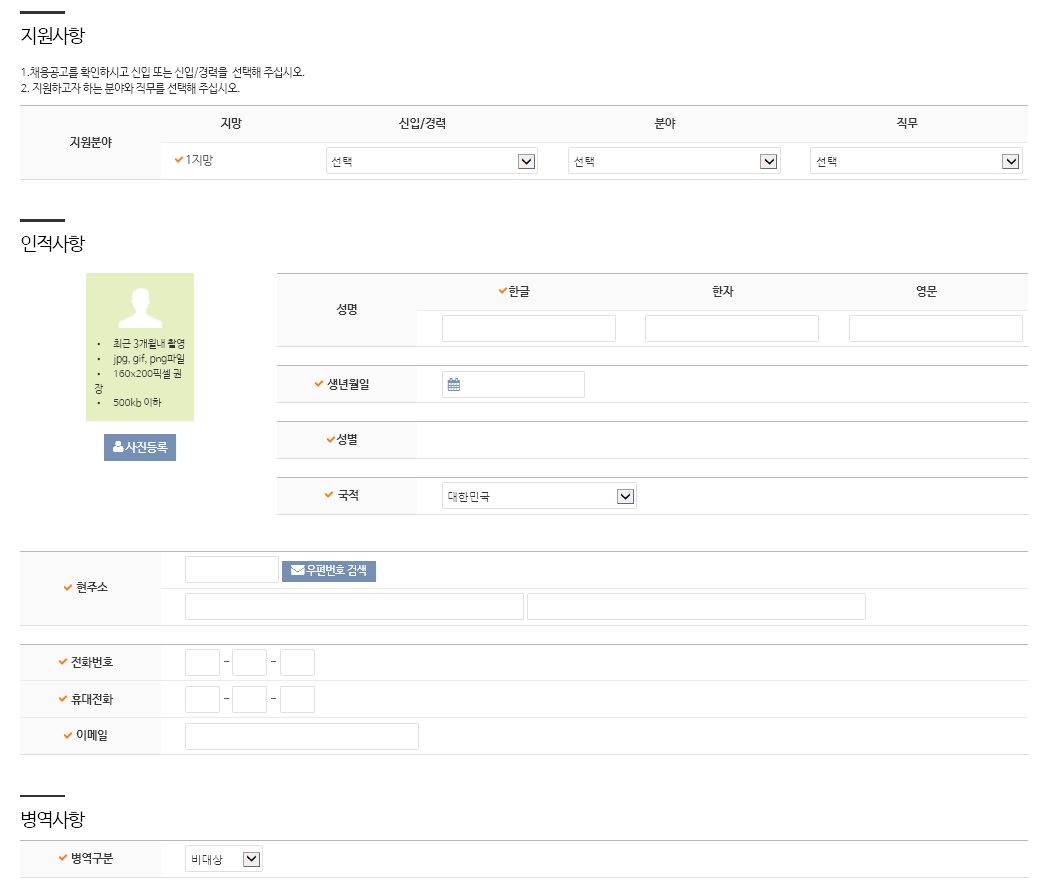Click the 이메일 input field
This screenshot has width=1044, height=890.
301,737
